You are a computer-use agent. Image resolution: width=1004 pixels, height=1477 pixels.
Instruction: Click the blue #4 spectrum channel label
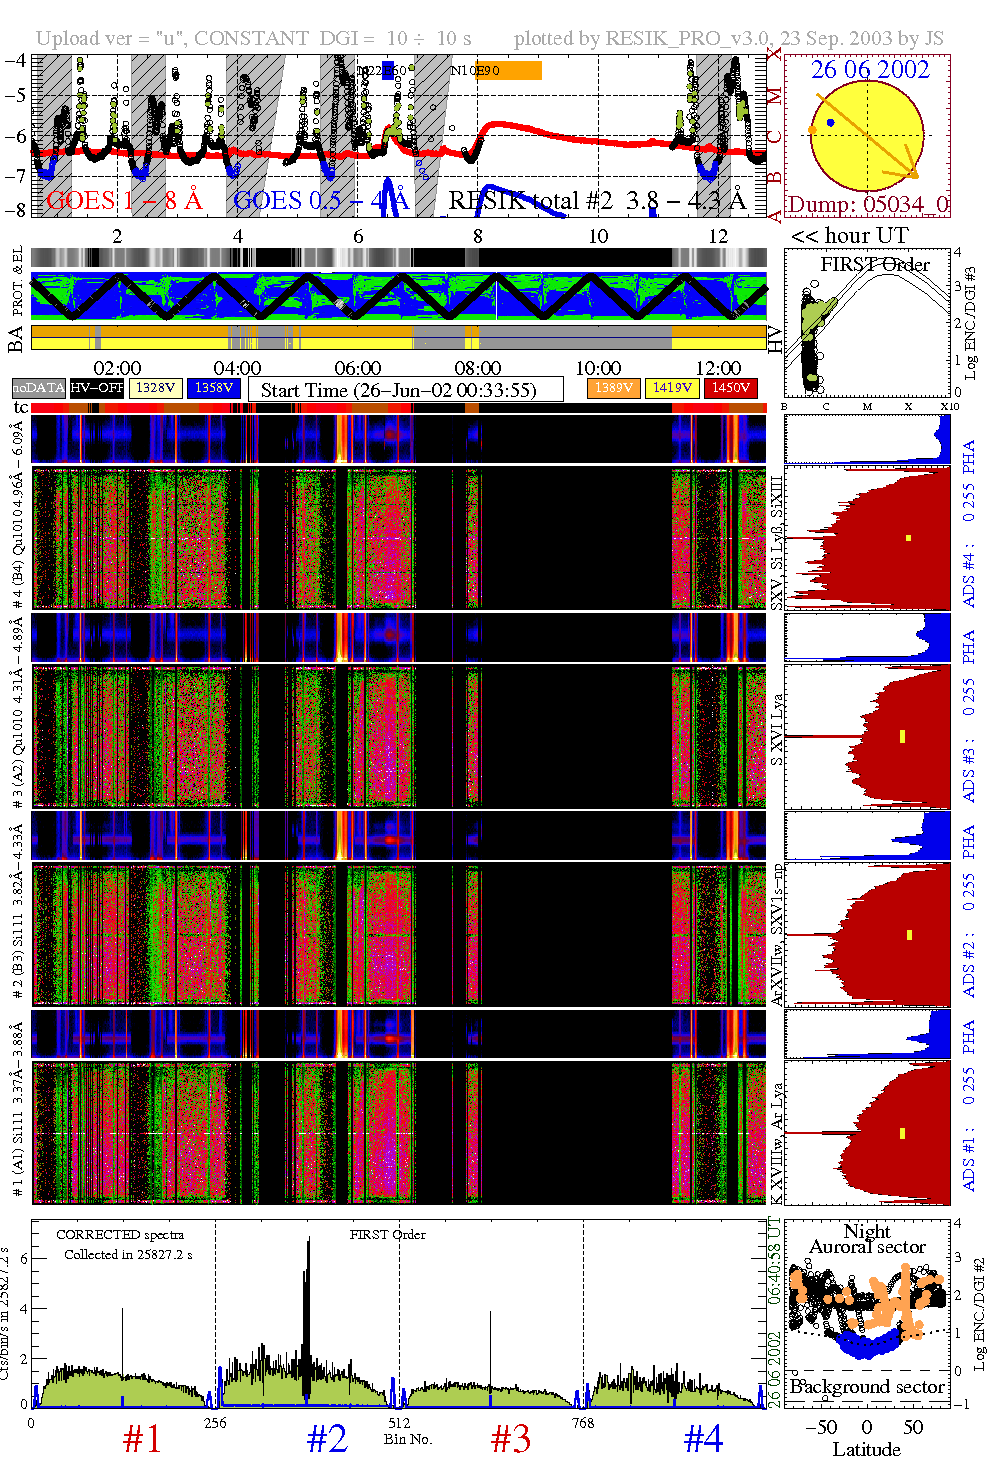point(703,1439)
